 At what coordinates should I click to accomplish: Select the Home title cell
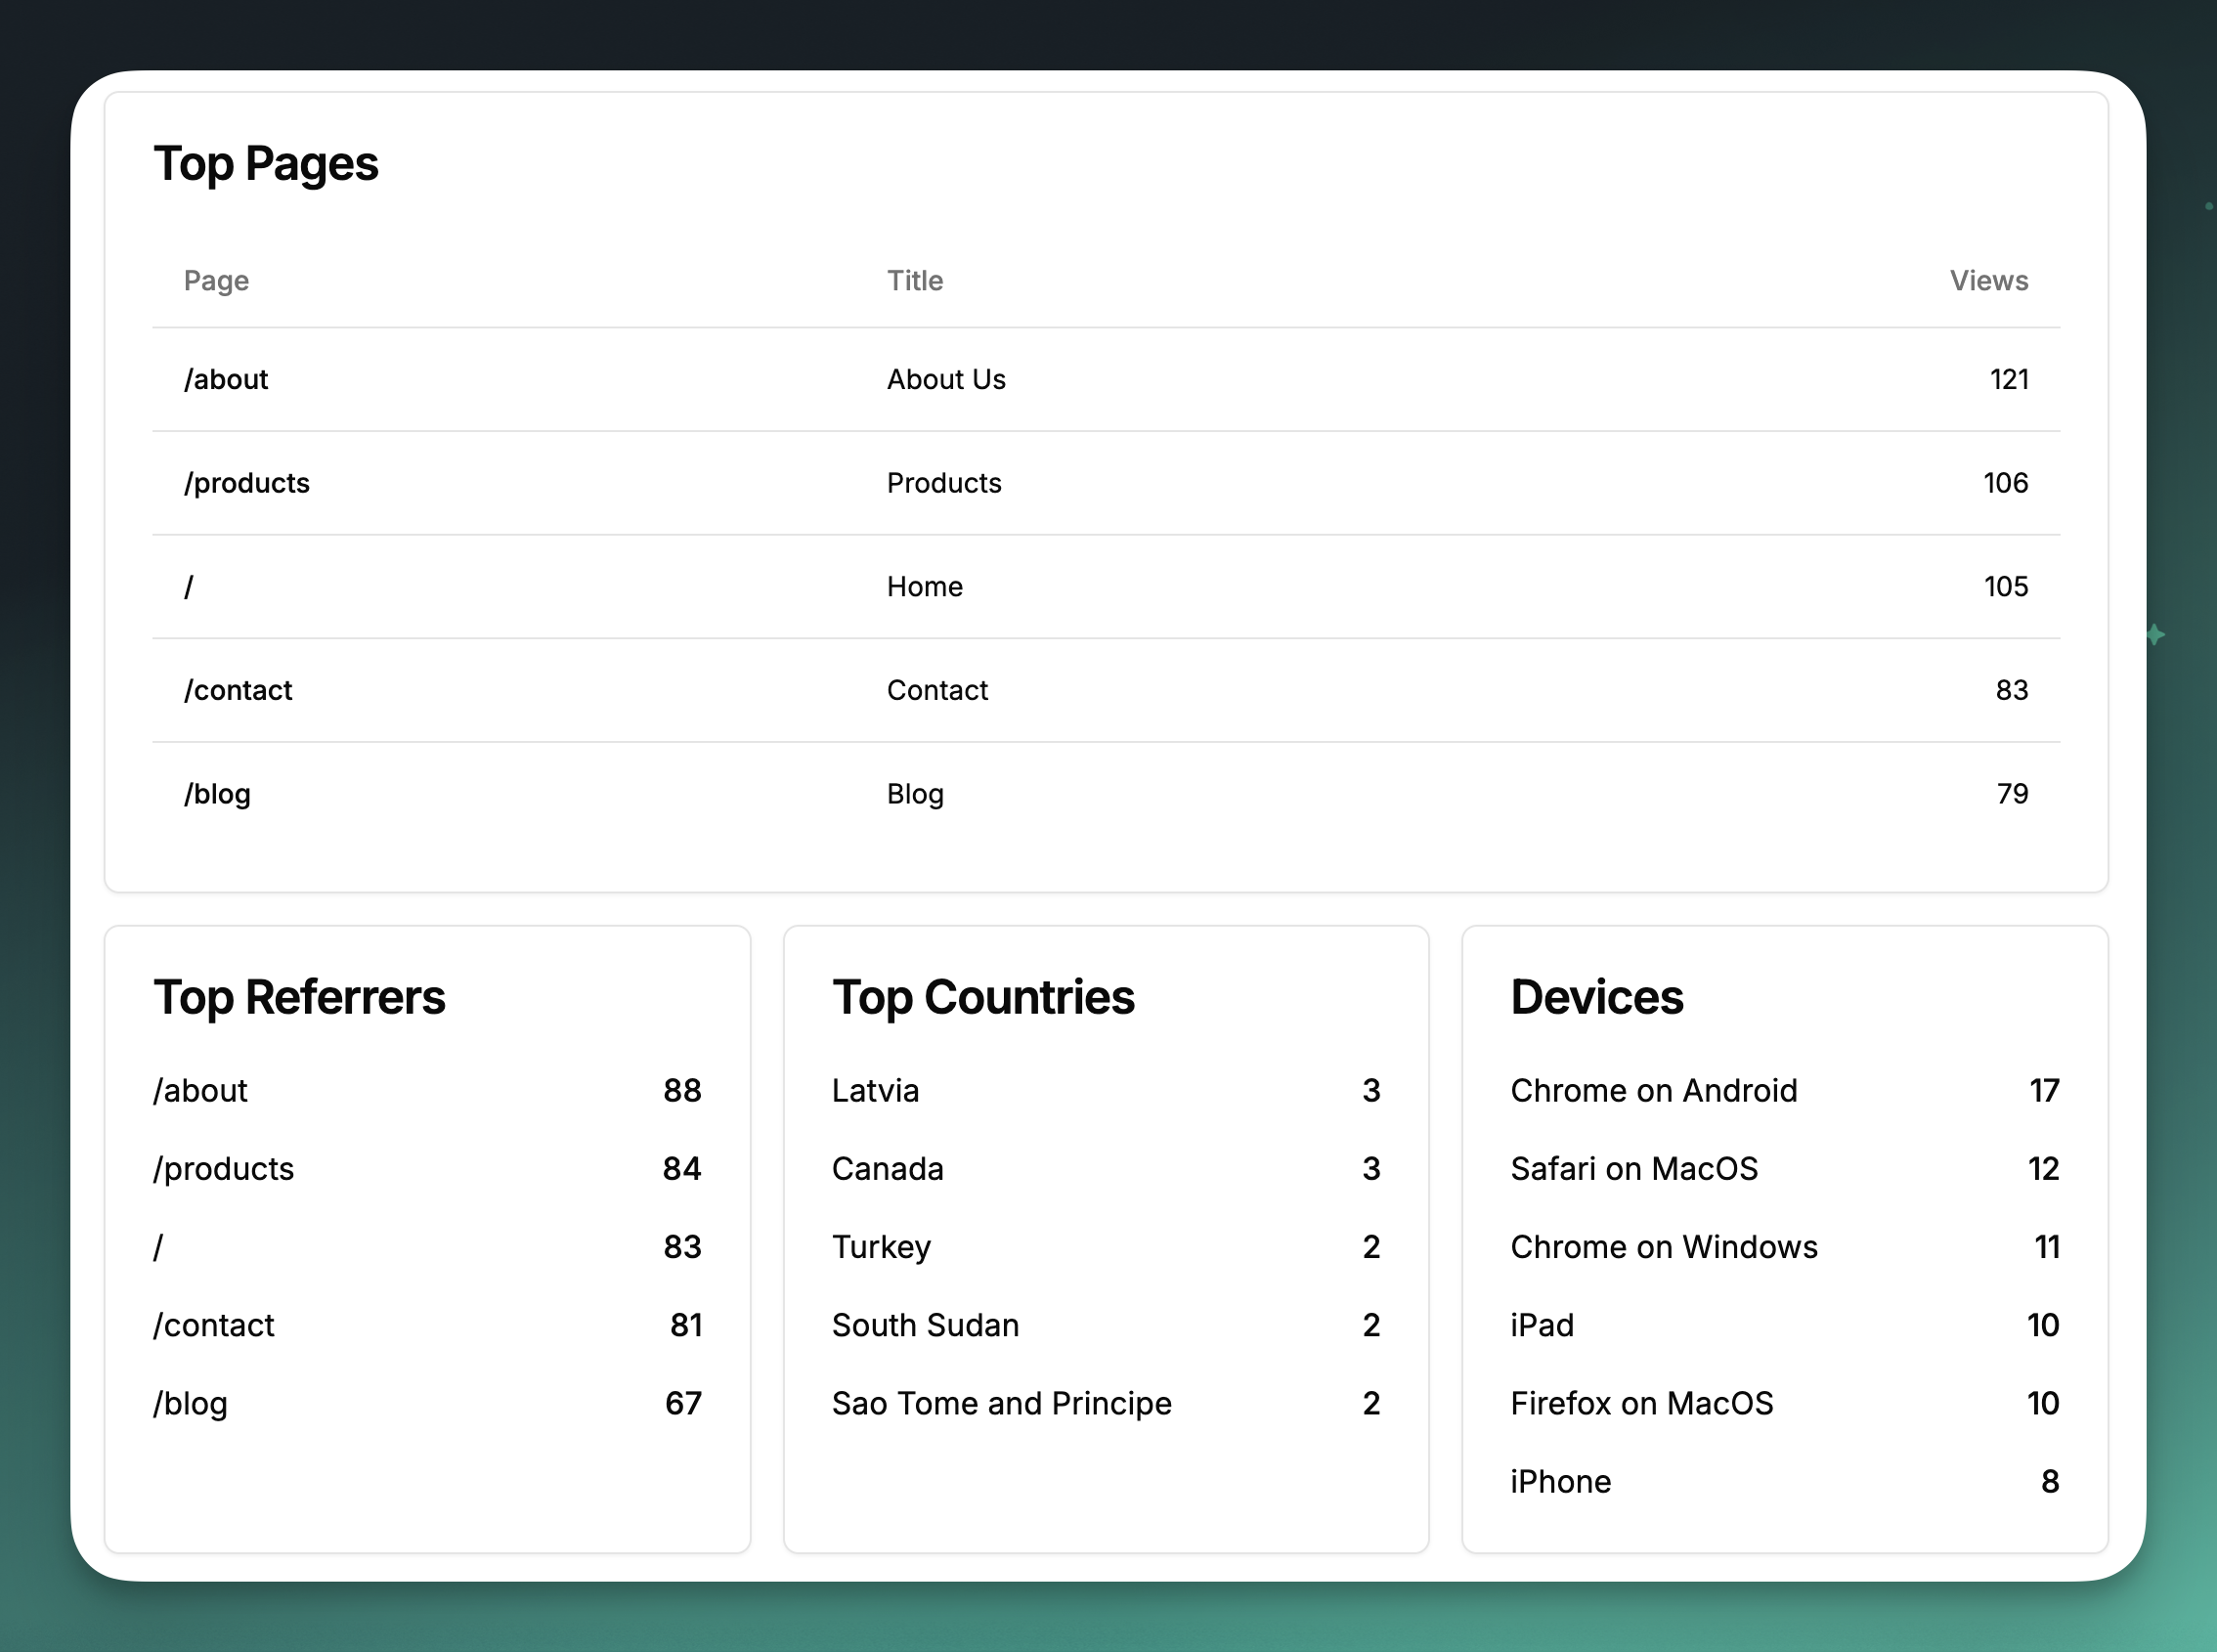(925, 587)
